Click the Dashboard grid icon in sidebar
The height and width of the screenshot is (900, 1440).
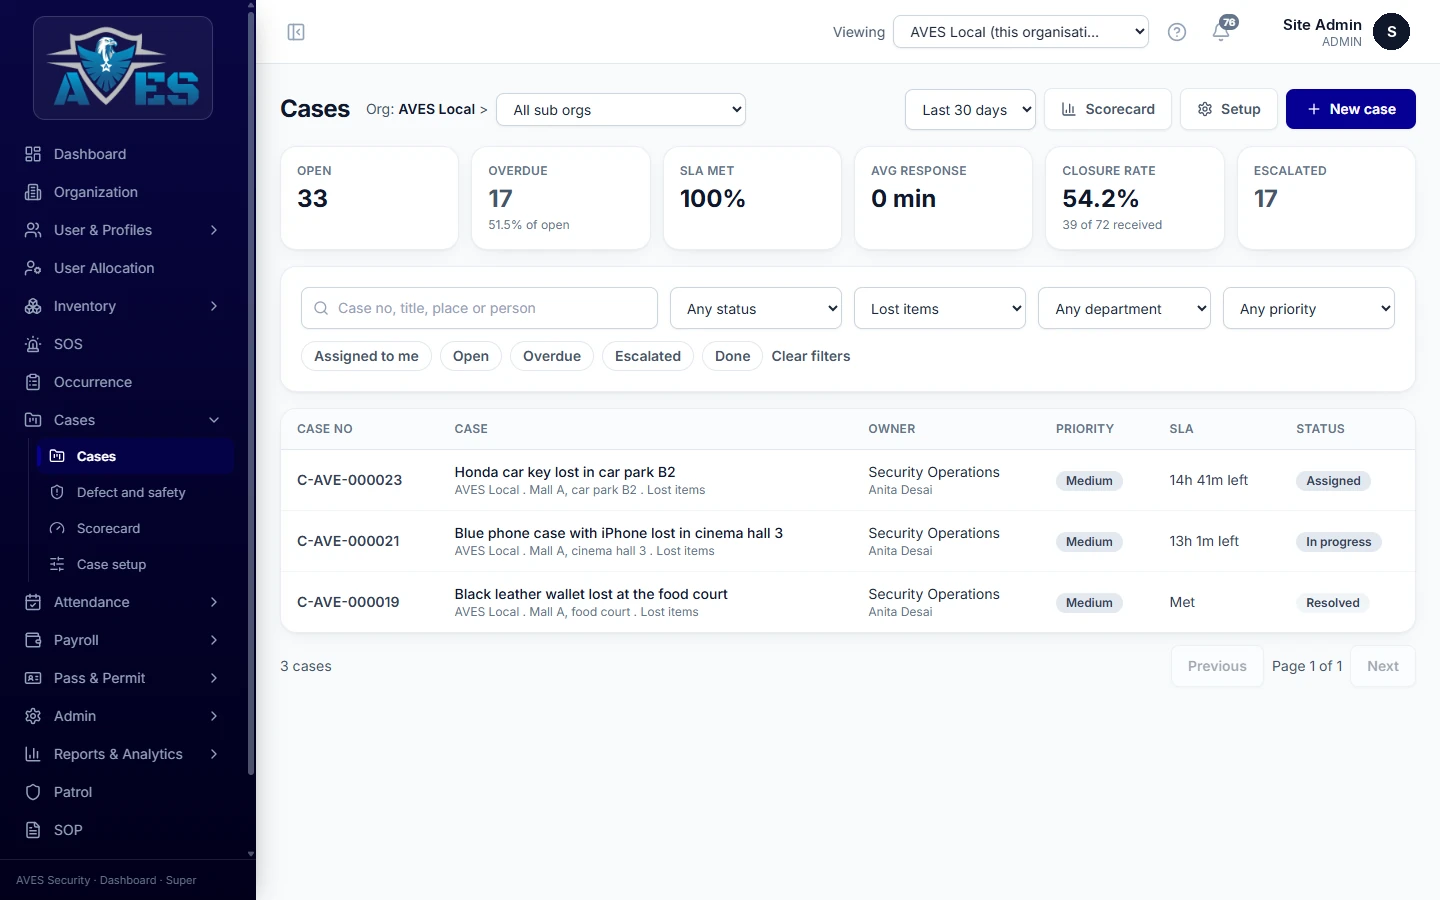(33, 154)
